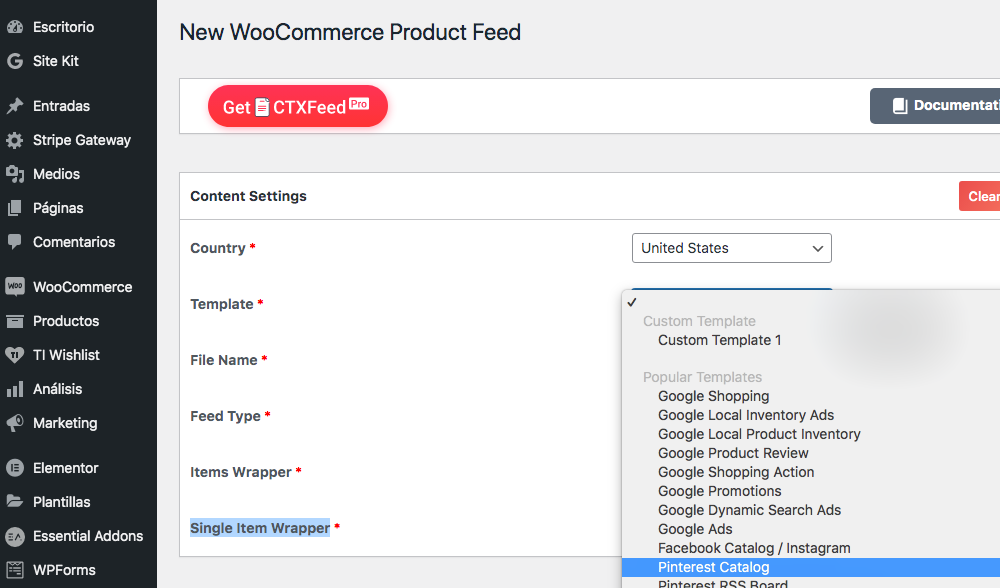Choose Pinterest RSS Board template

pos(723,584)
